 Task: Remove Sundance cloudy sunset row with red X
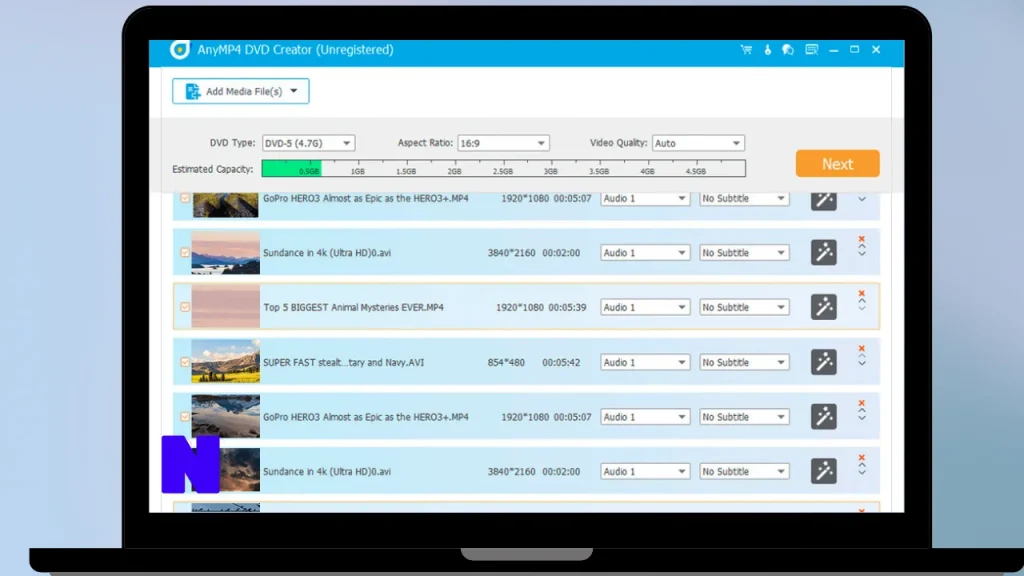click(x=861, y=458)
